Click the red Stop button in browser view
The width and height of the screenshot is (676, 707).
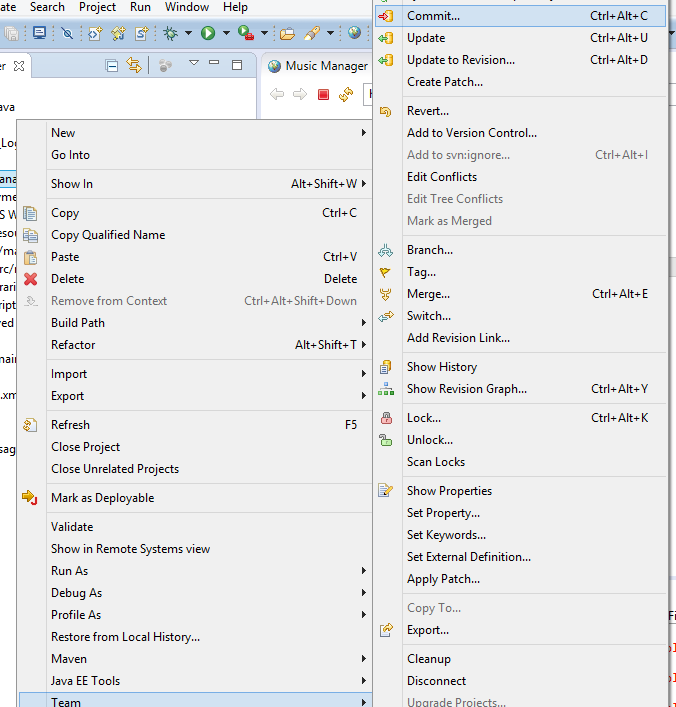[323, 94]
